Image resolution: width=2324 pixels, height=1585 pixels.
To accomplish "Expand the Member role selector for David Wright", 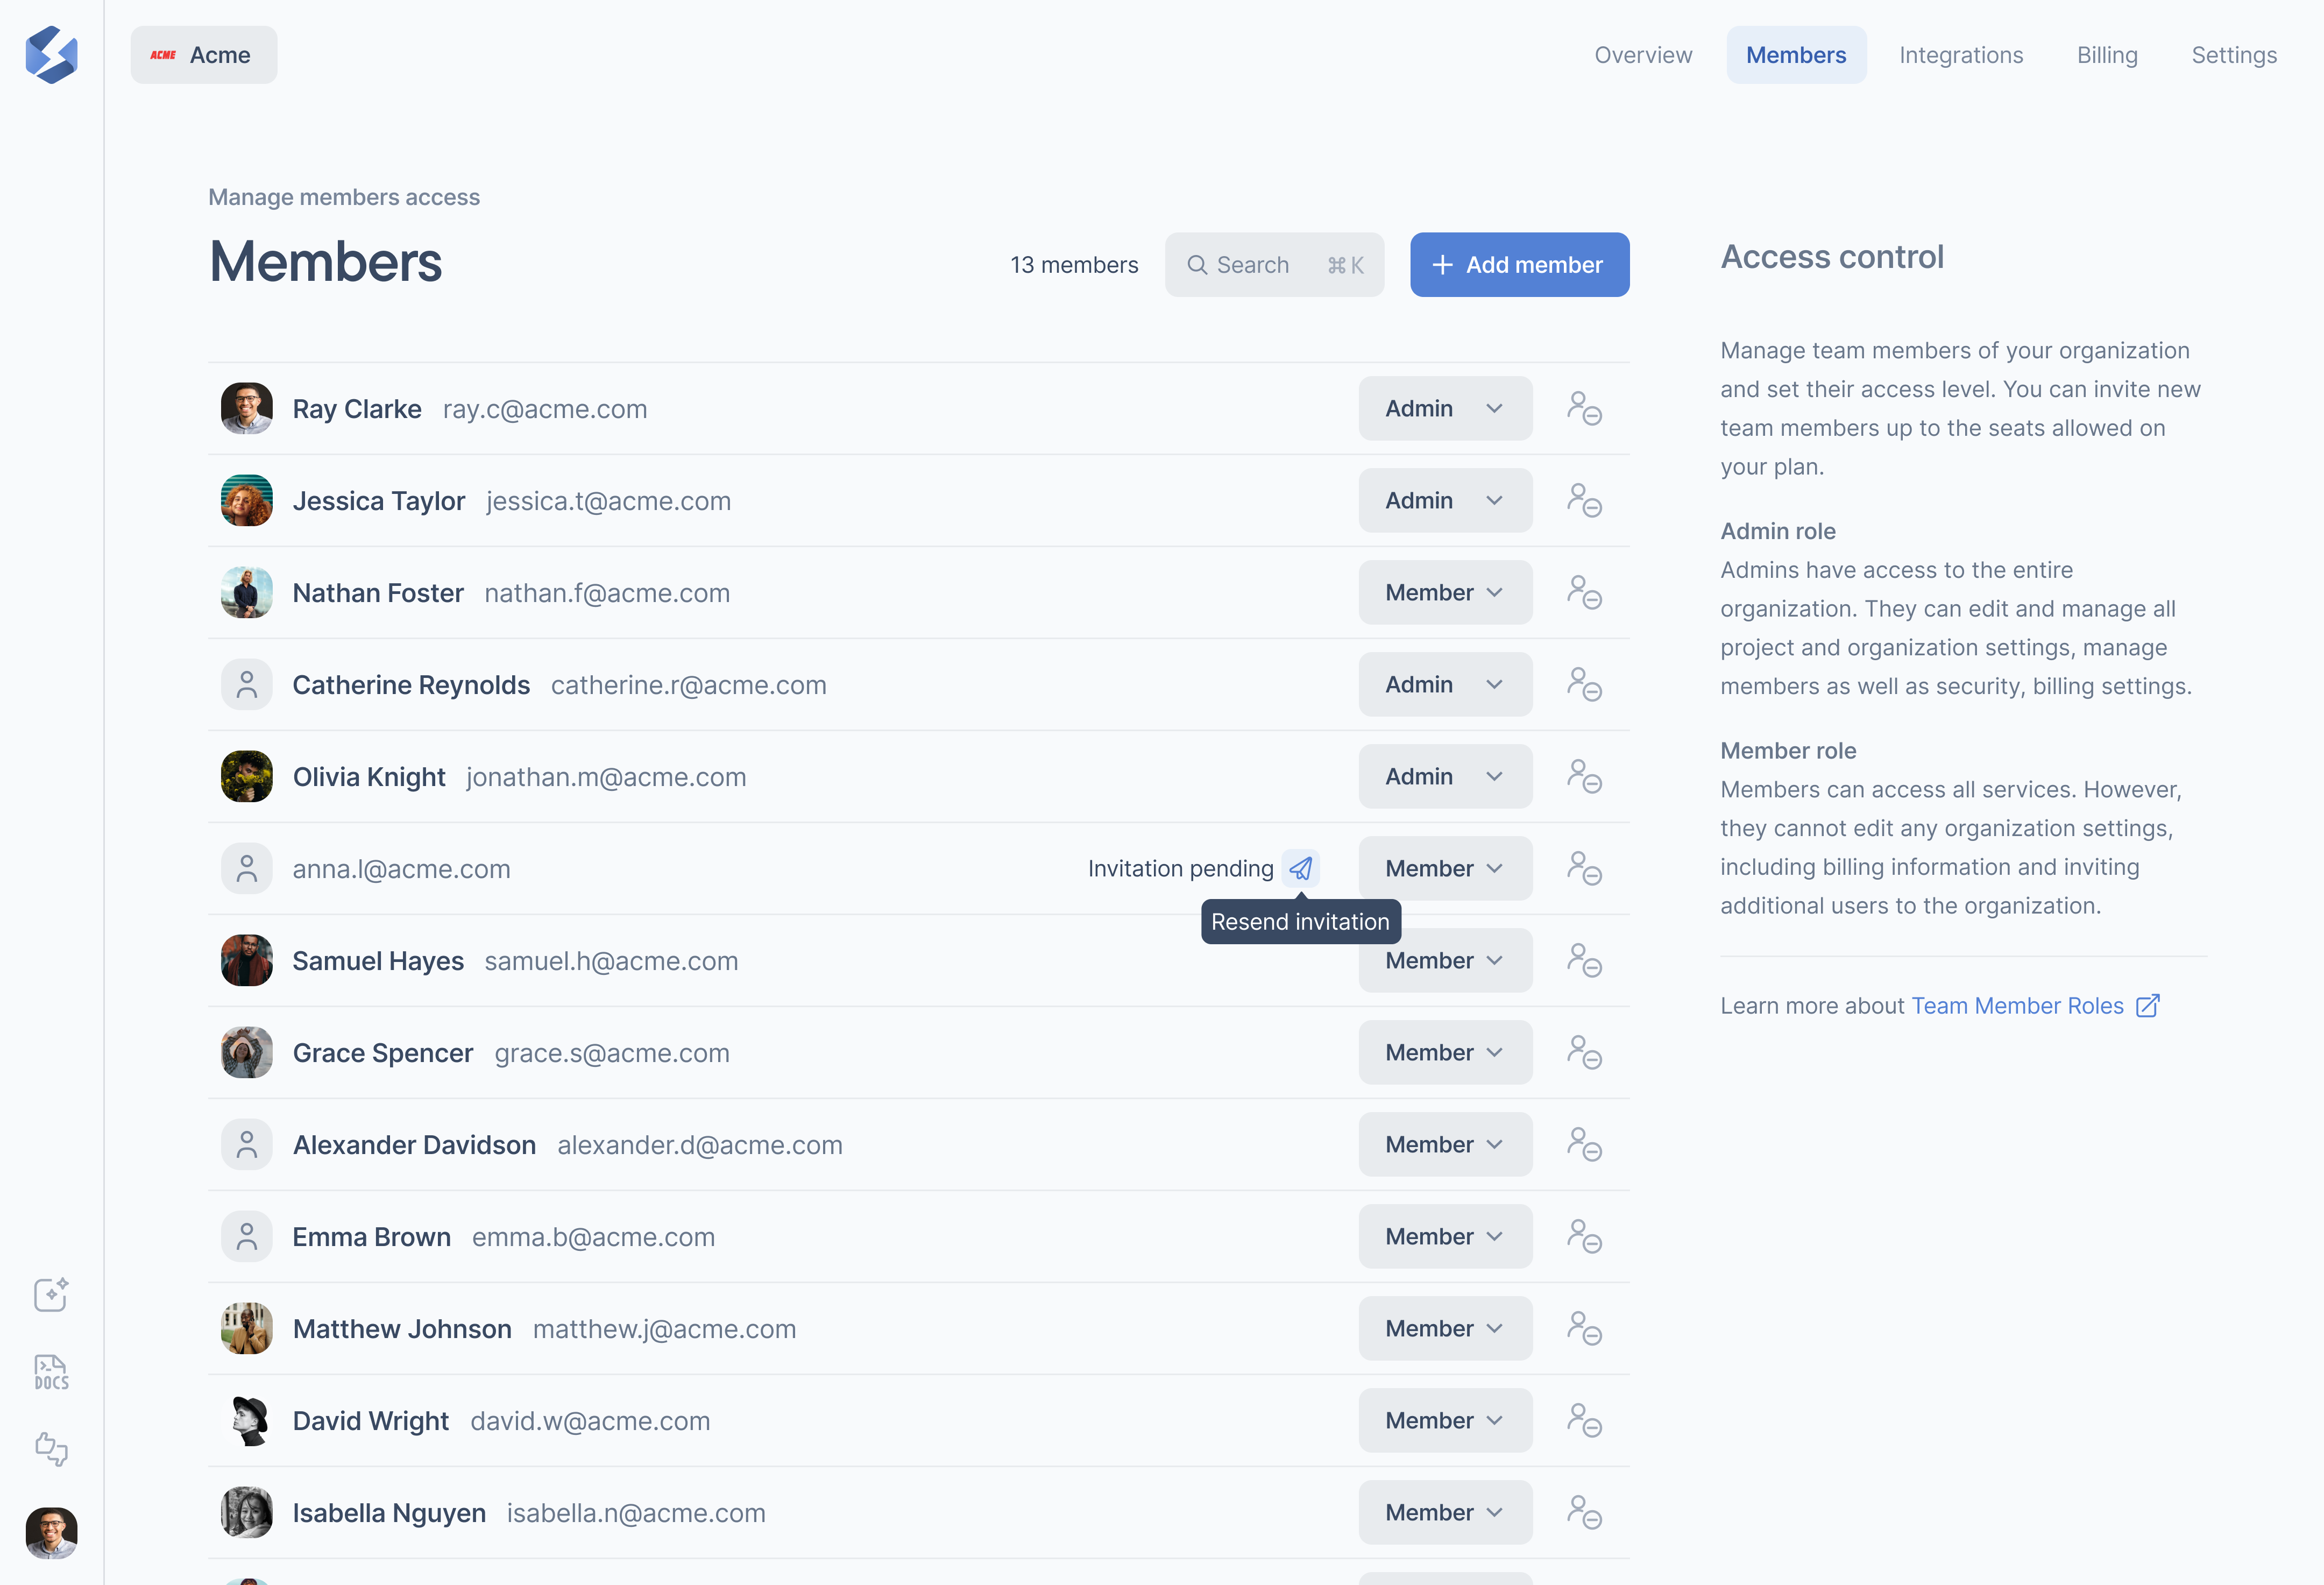I will click(x=1445, y=1420).
